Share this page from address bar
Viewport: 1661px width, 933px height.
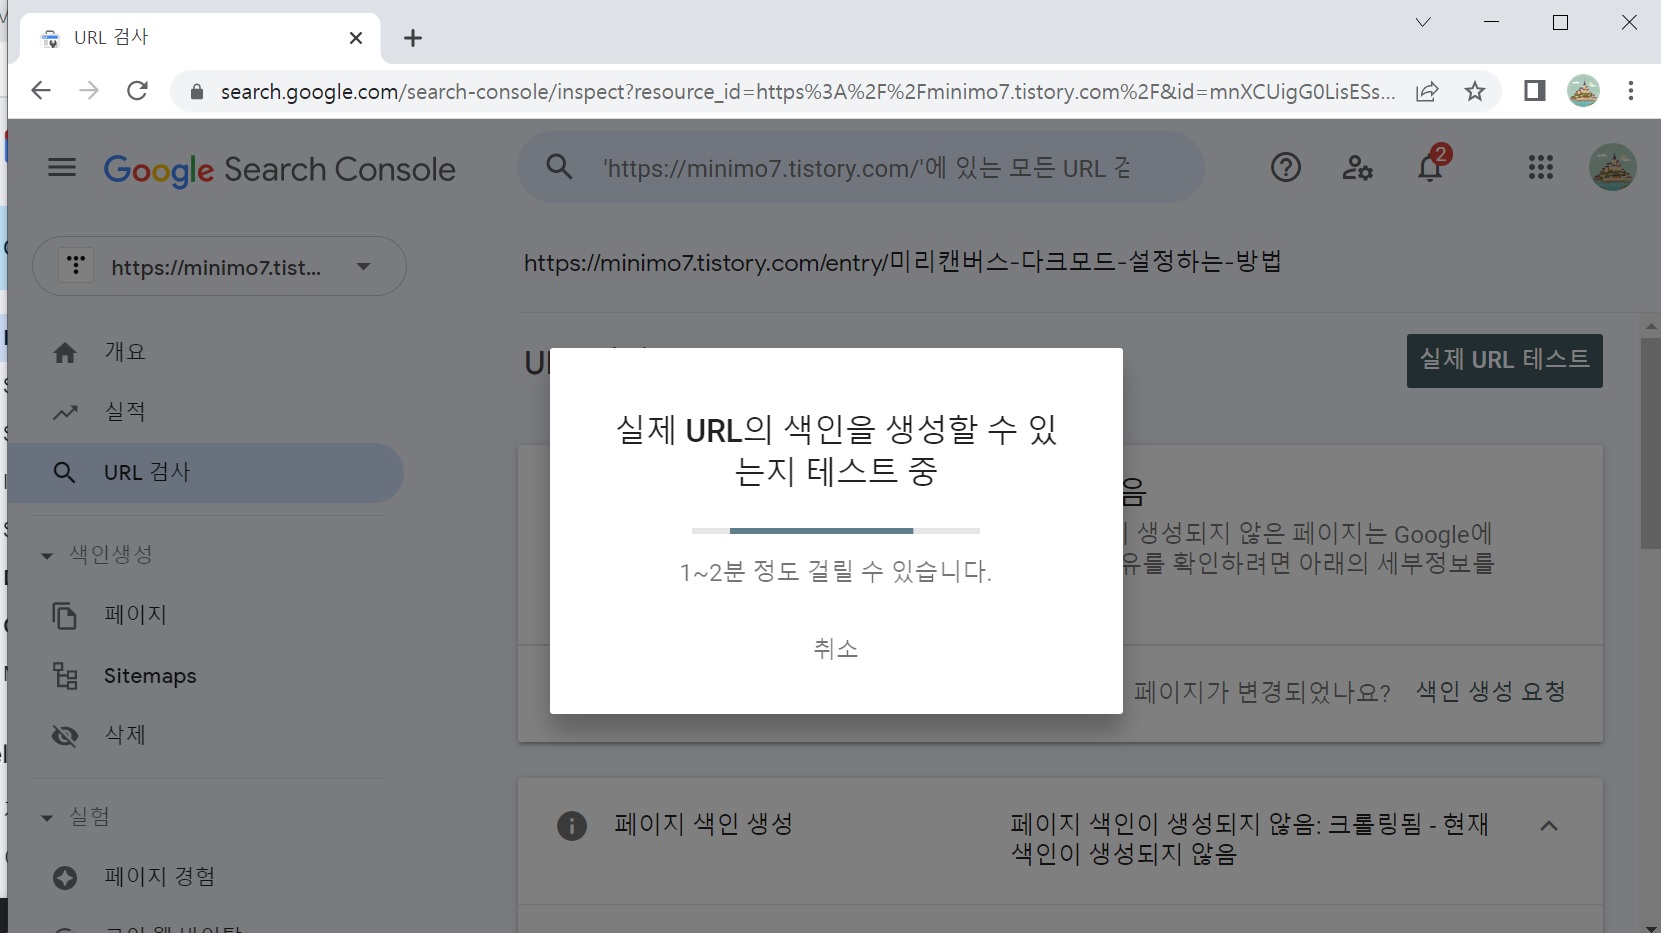pos(1427,91)
